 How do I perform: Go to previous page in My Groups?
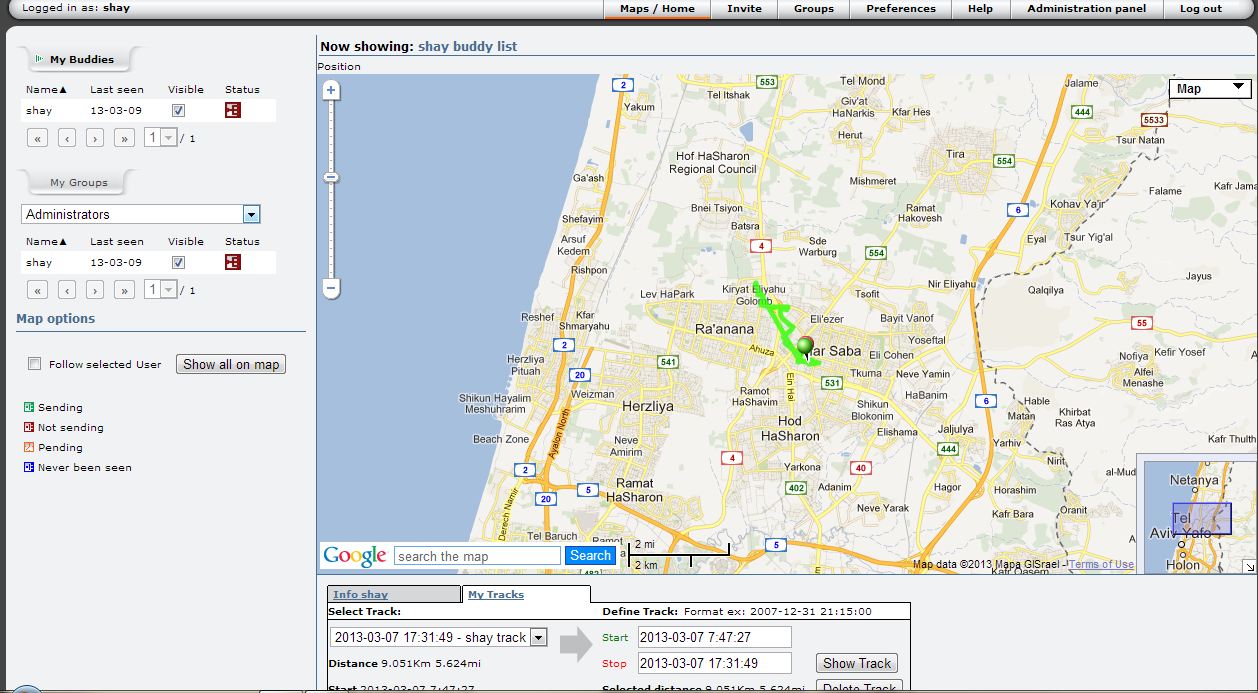[67, 290]
